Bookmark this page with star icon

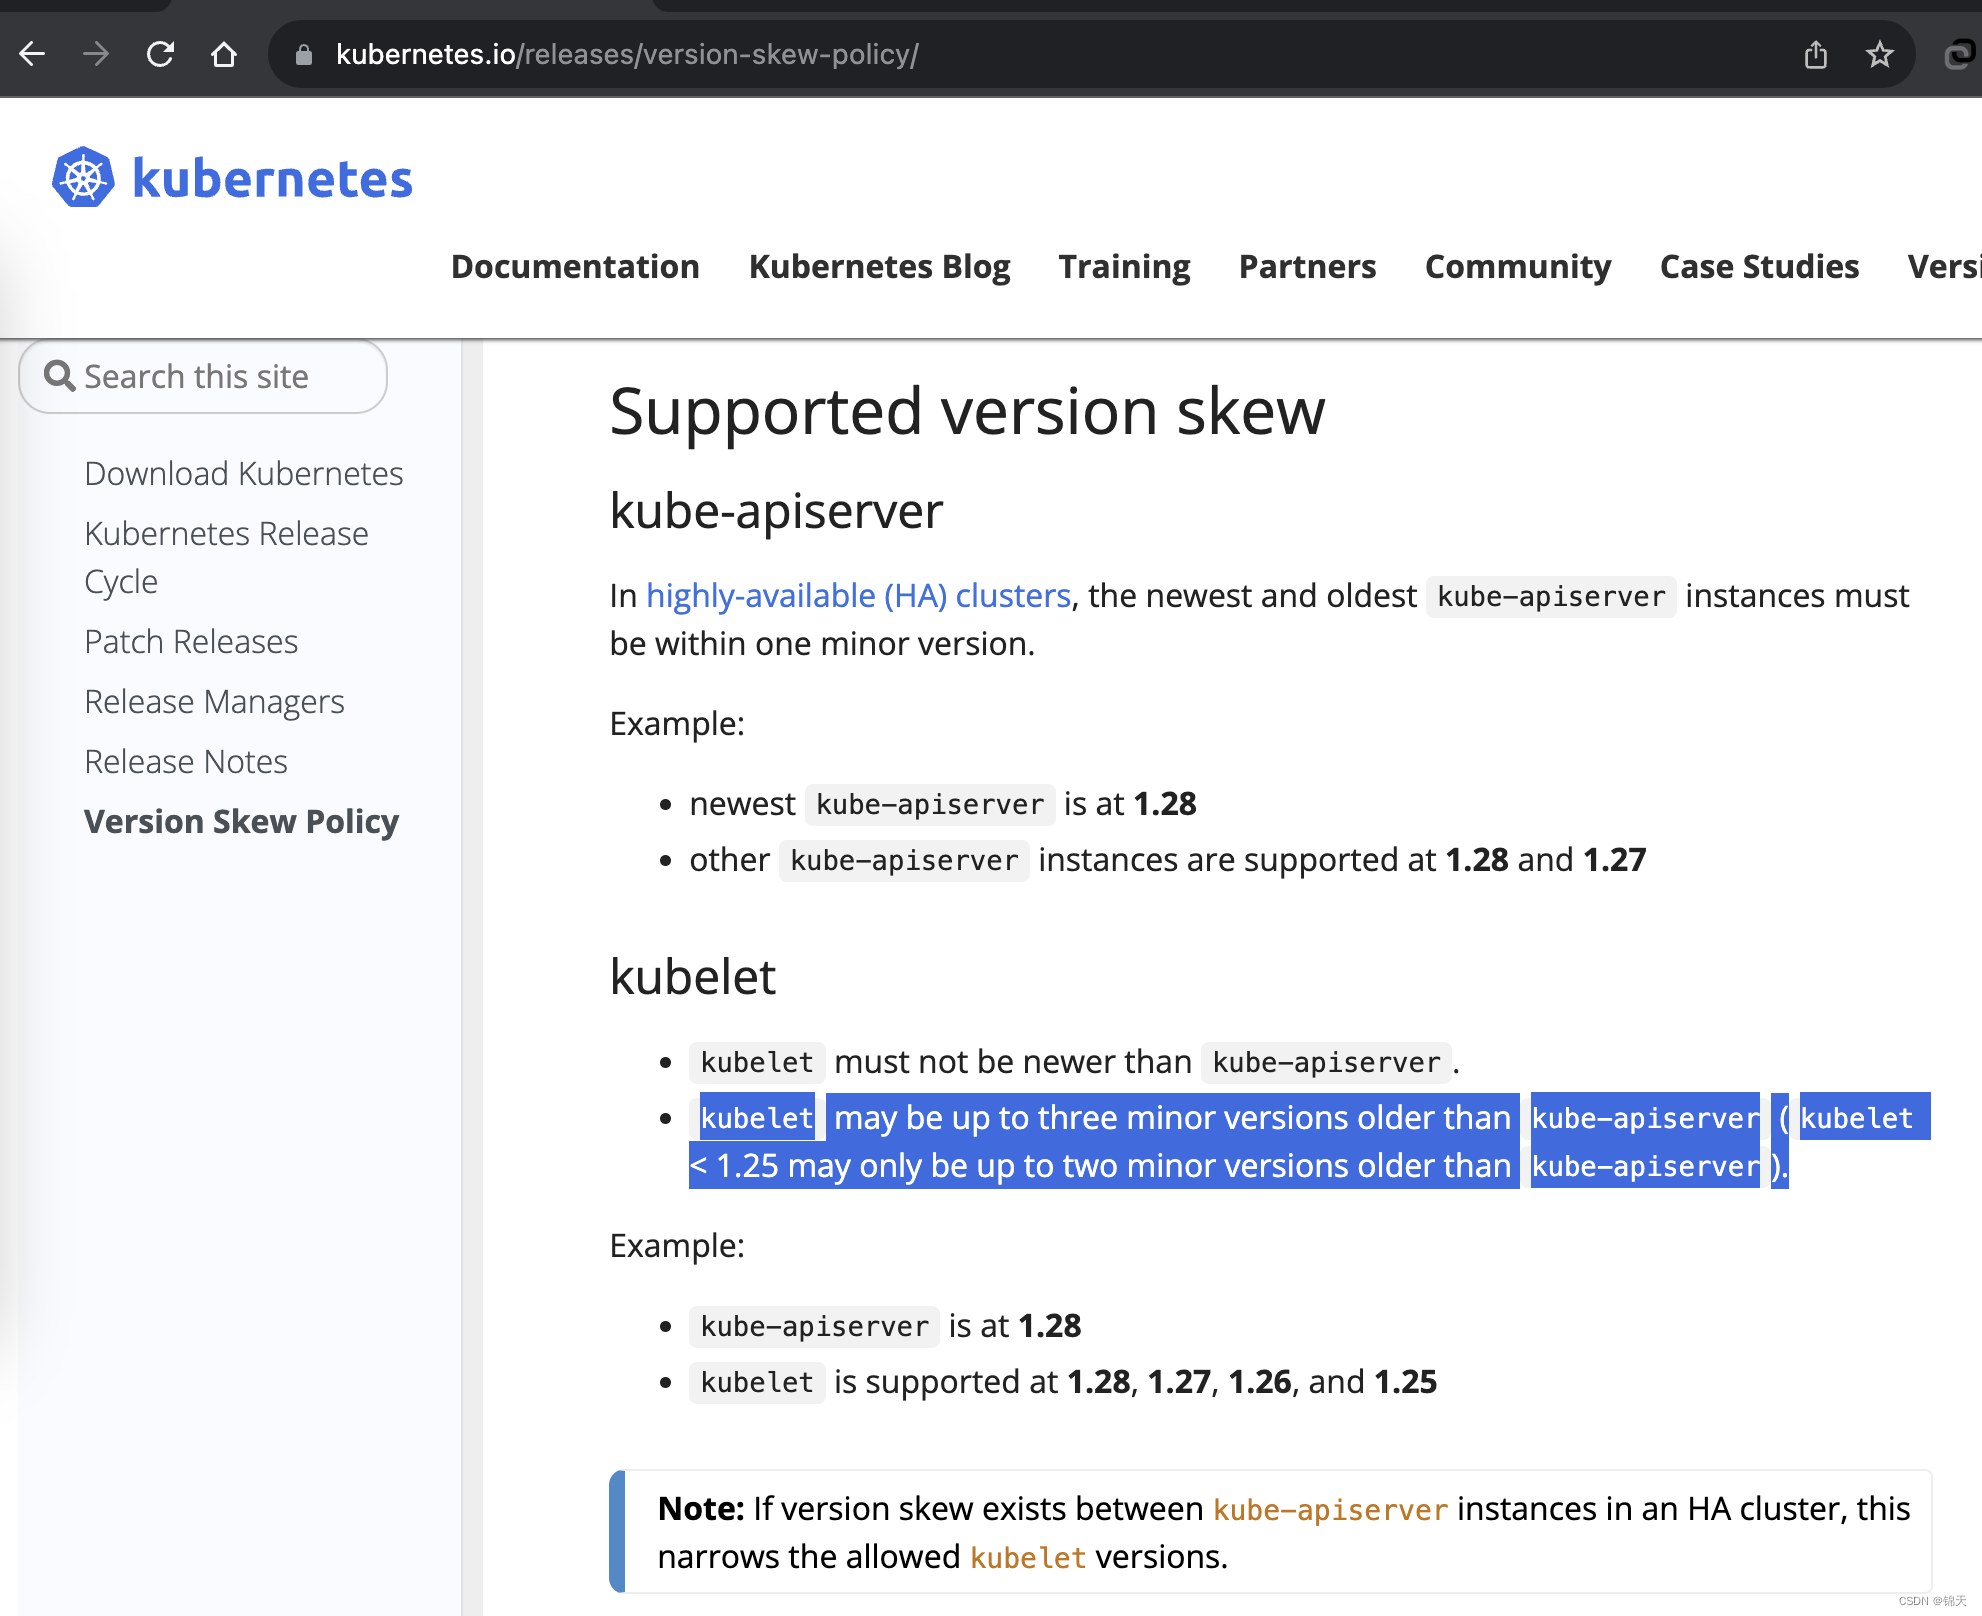pyautogui.click(x=1880, y=54)
